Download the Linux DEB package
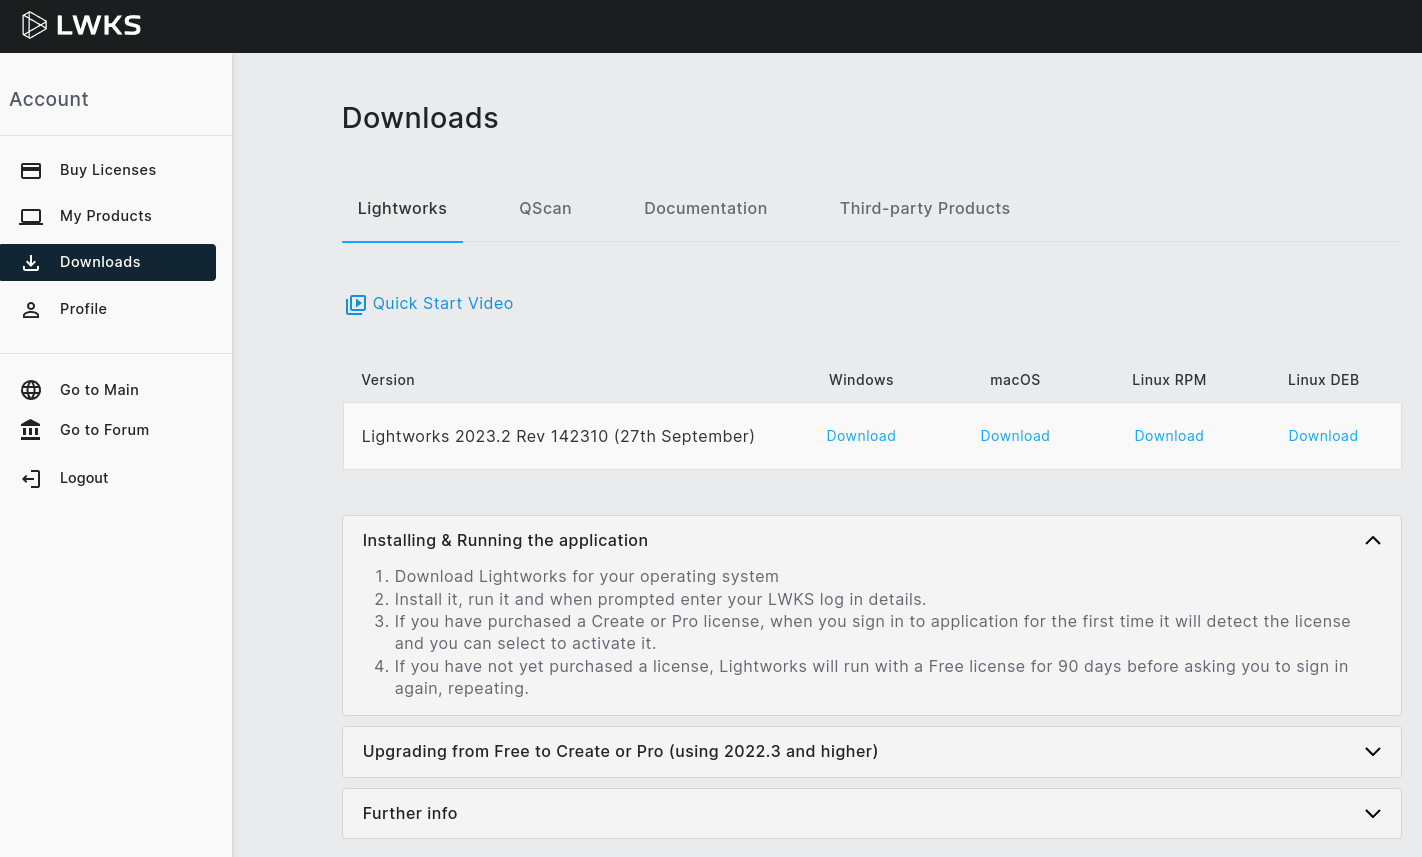Screen dimensions: 1422x857 click(1323, 436)
